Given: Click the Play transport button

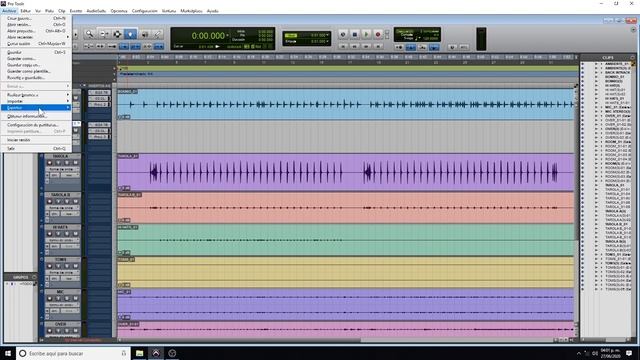Looking at the screenshot, I should 366,35.
